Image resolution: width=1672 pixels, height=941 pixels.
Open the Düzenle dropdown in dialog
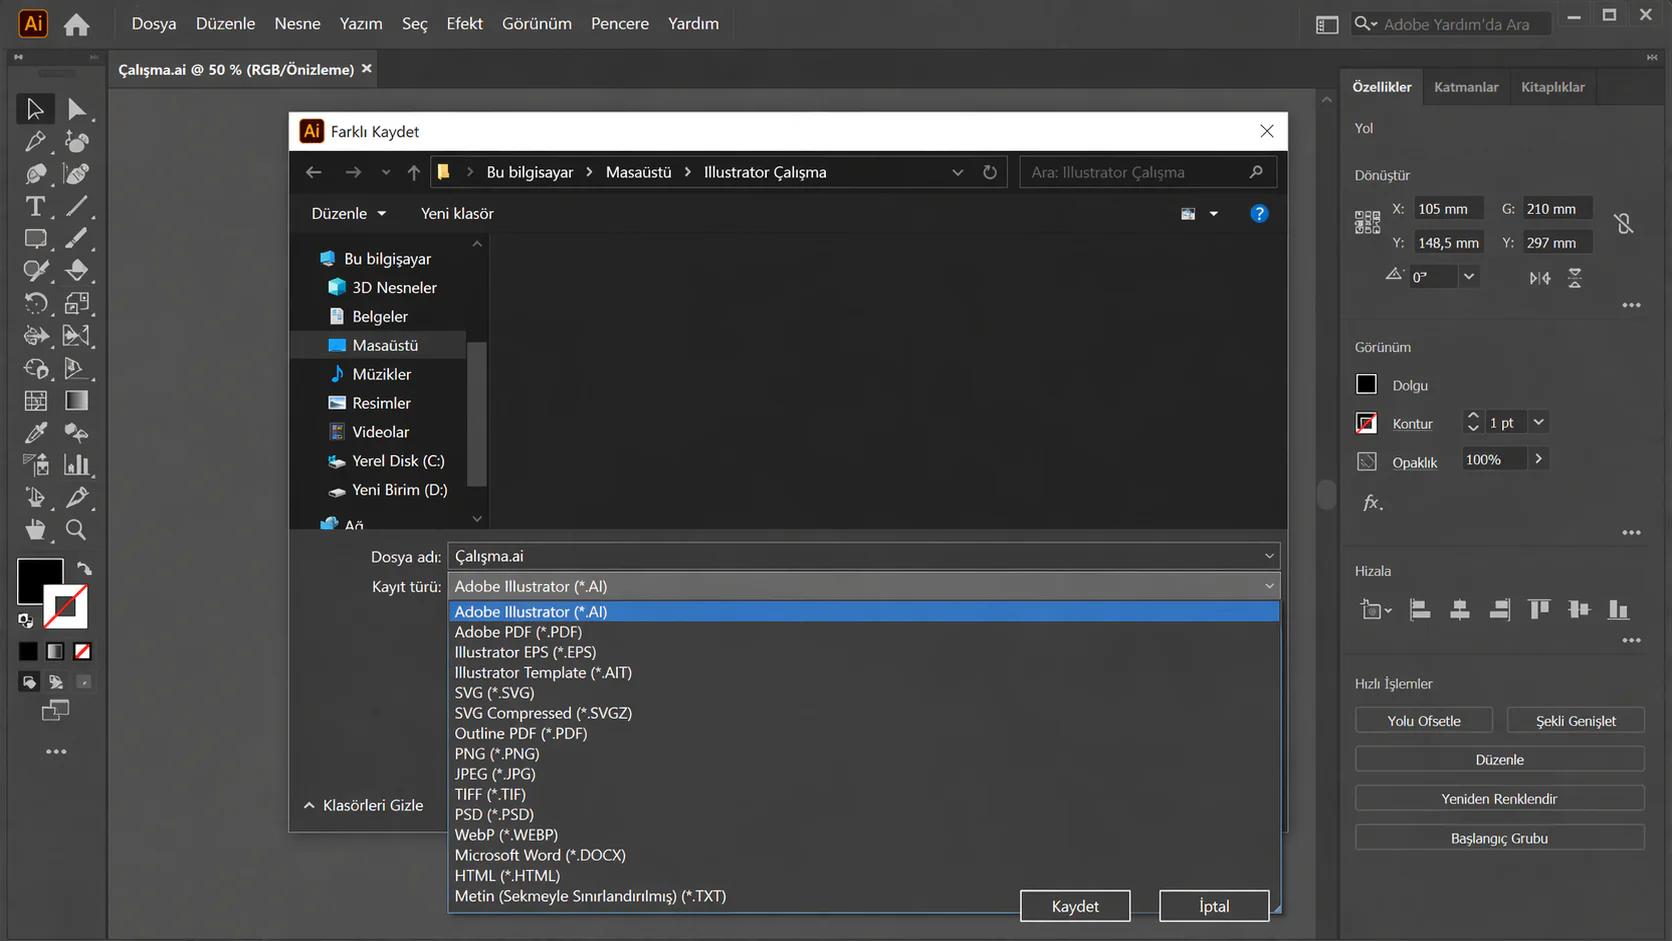point(348,214)
